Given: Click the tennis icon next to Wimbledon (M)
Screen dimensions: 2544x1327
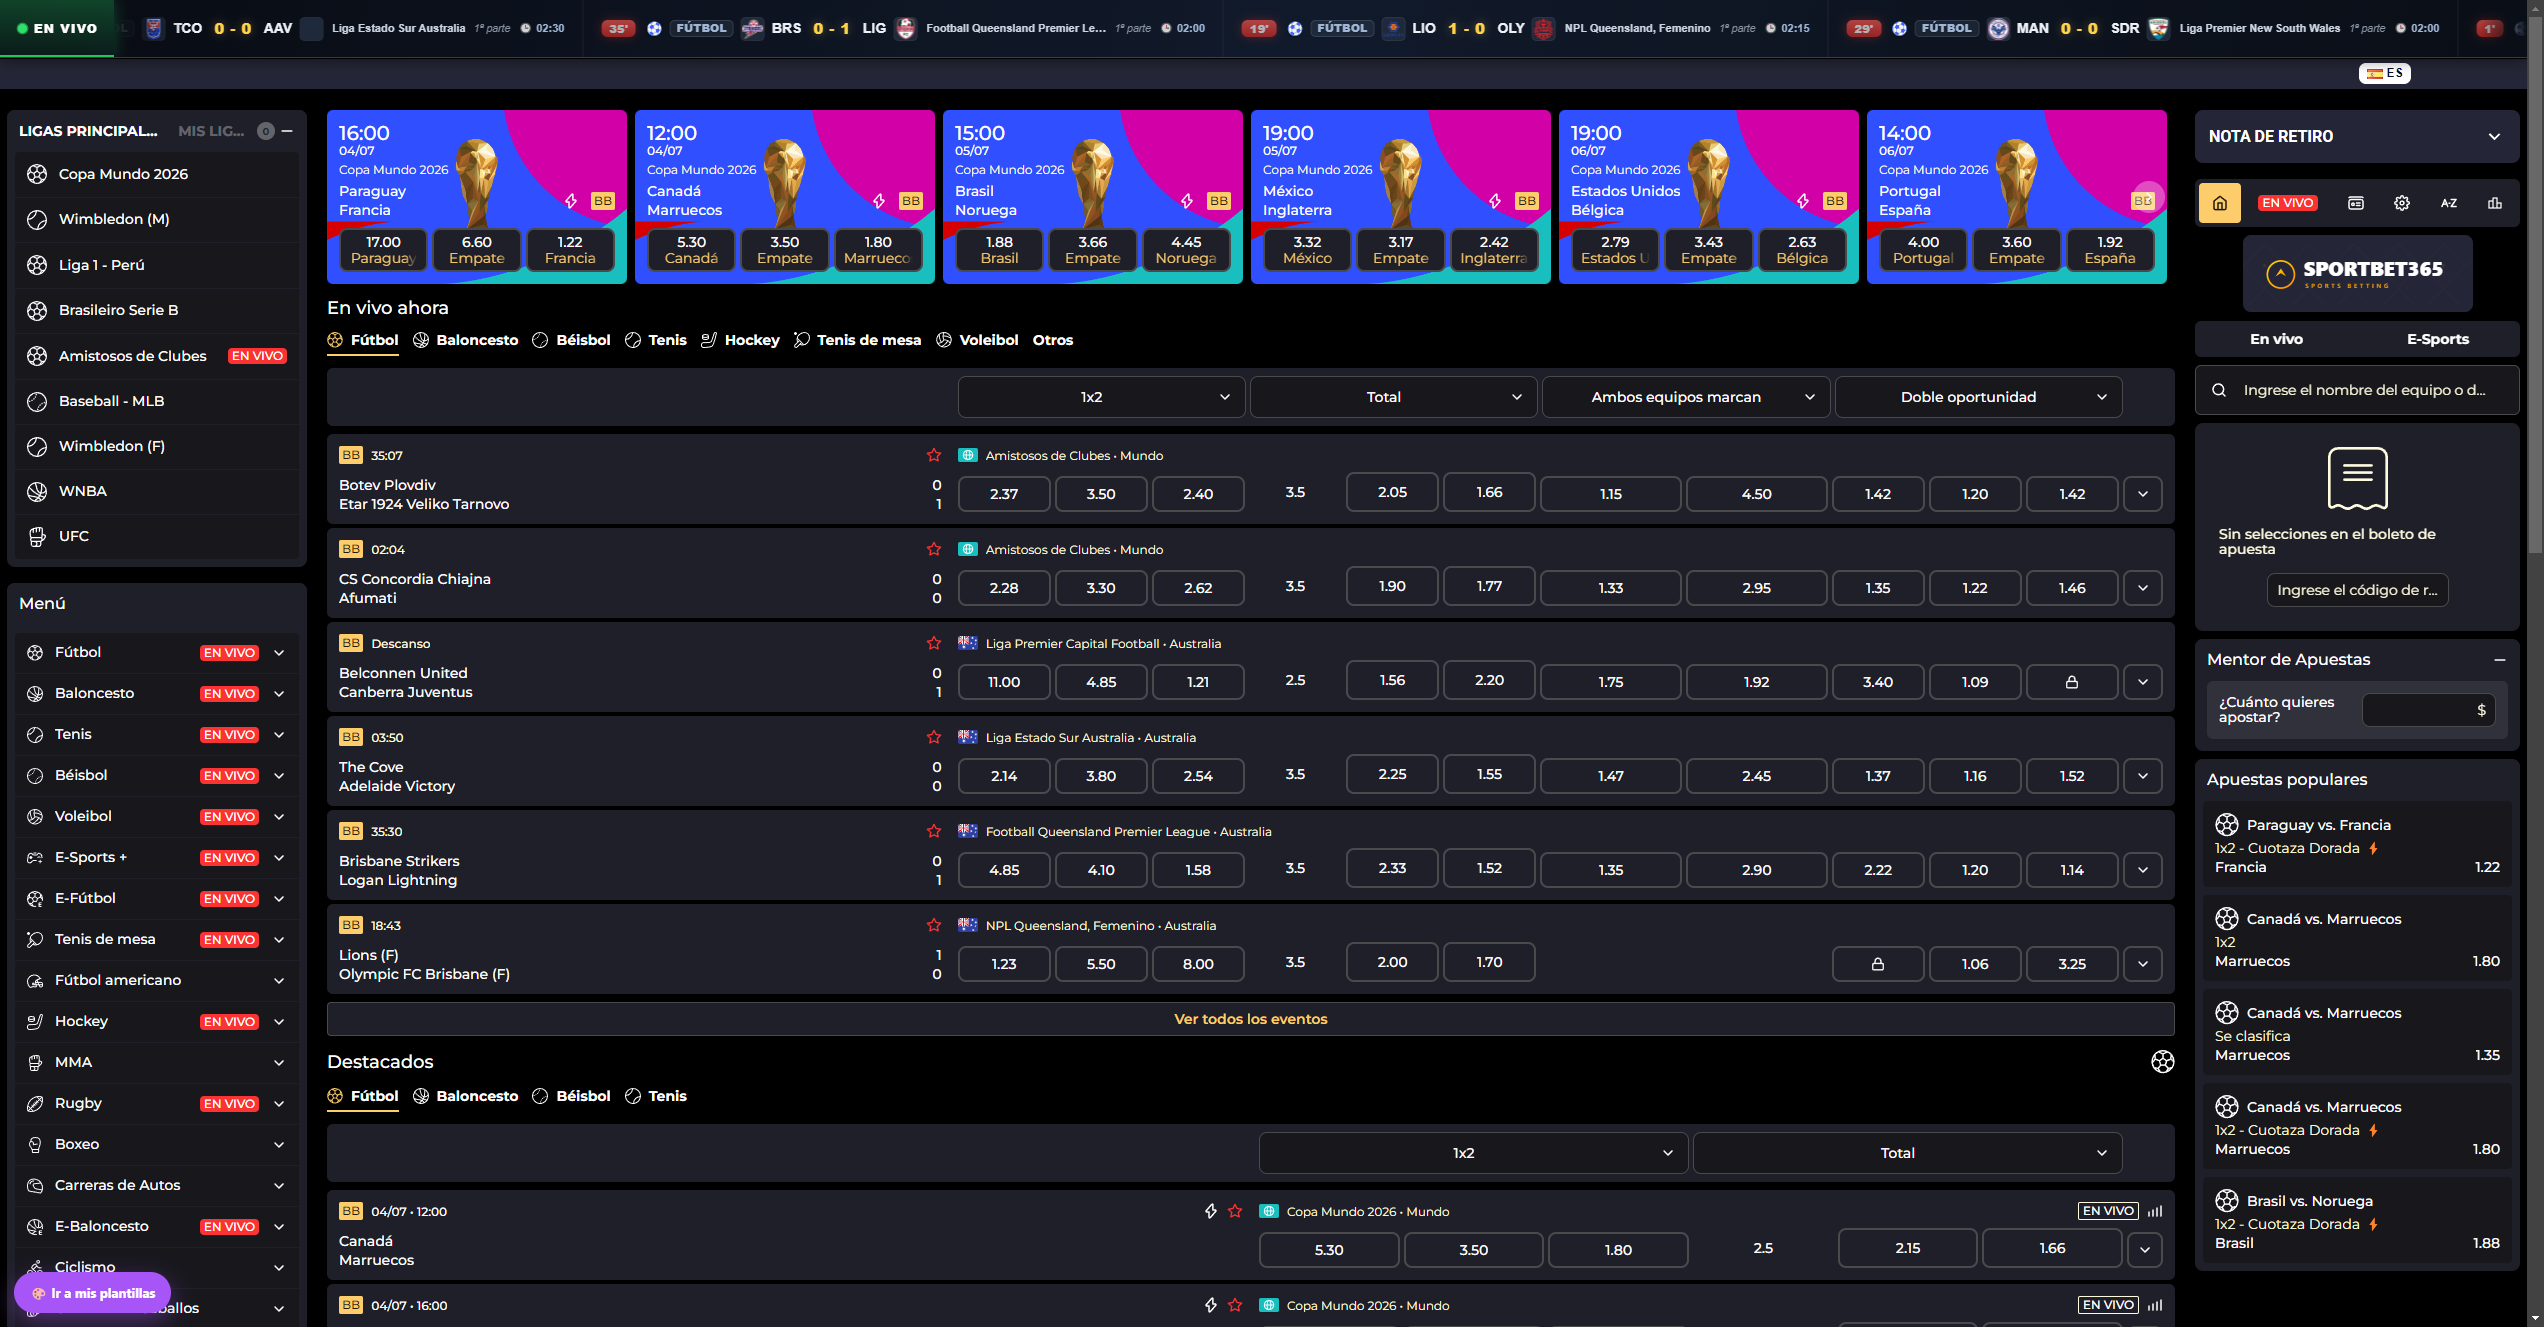Looking at the screenshot, I should [37, 219].
